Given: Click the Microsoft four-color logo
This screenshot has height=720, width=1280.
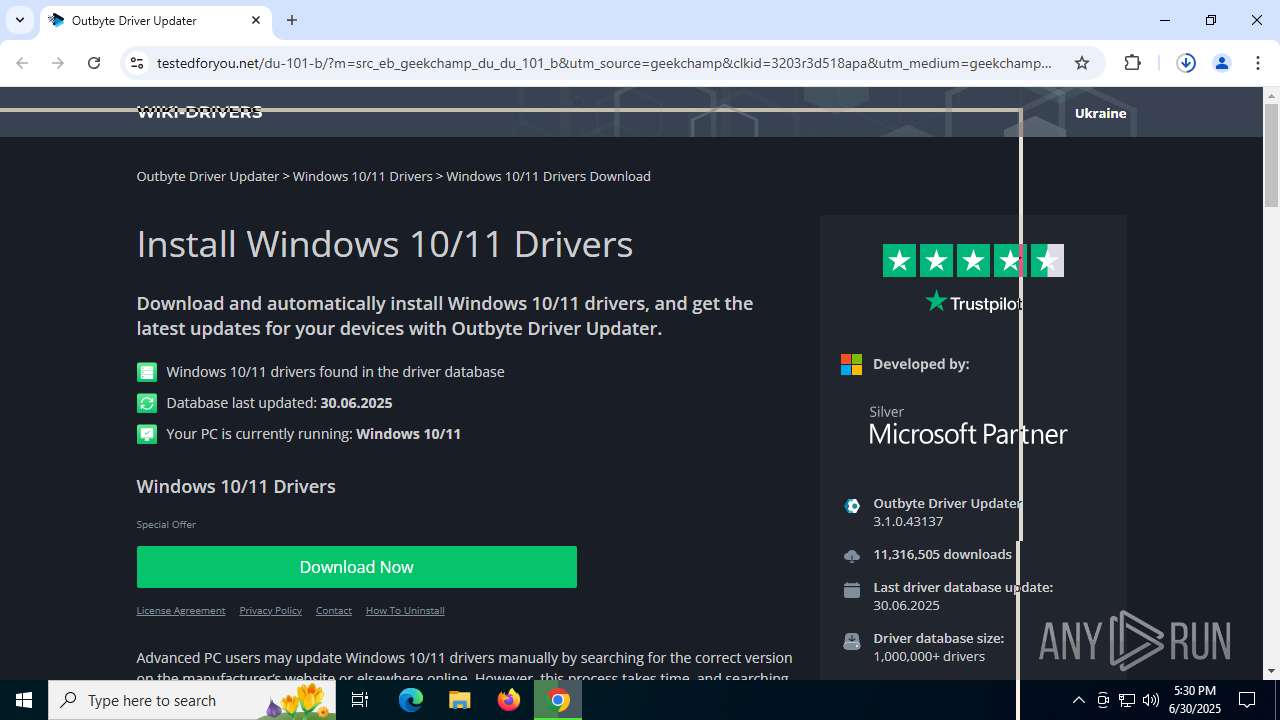Looking at the screenshot, I should [x=851, y=364].
